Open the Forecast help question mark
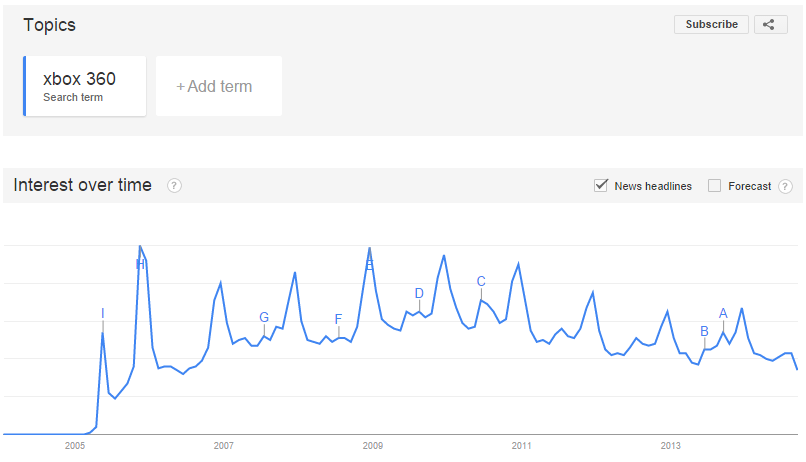 coord(785,186)
